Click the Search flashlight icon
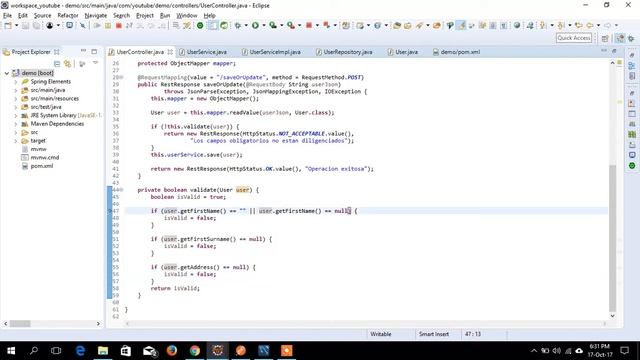The image size is (640, 360). 419,25
